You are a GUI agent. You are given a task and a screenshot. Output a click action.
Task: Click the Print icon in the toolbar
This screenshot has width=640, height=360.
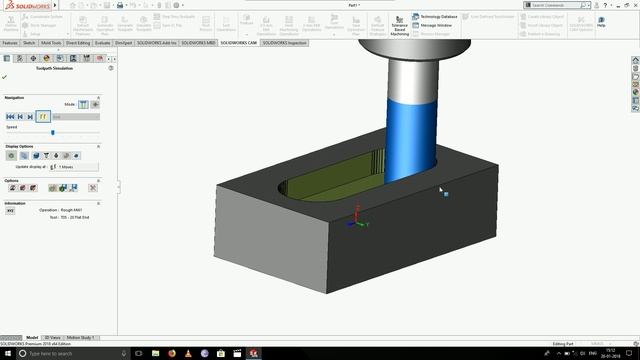point(120,5)
